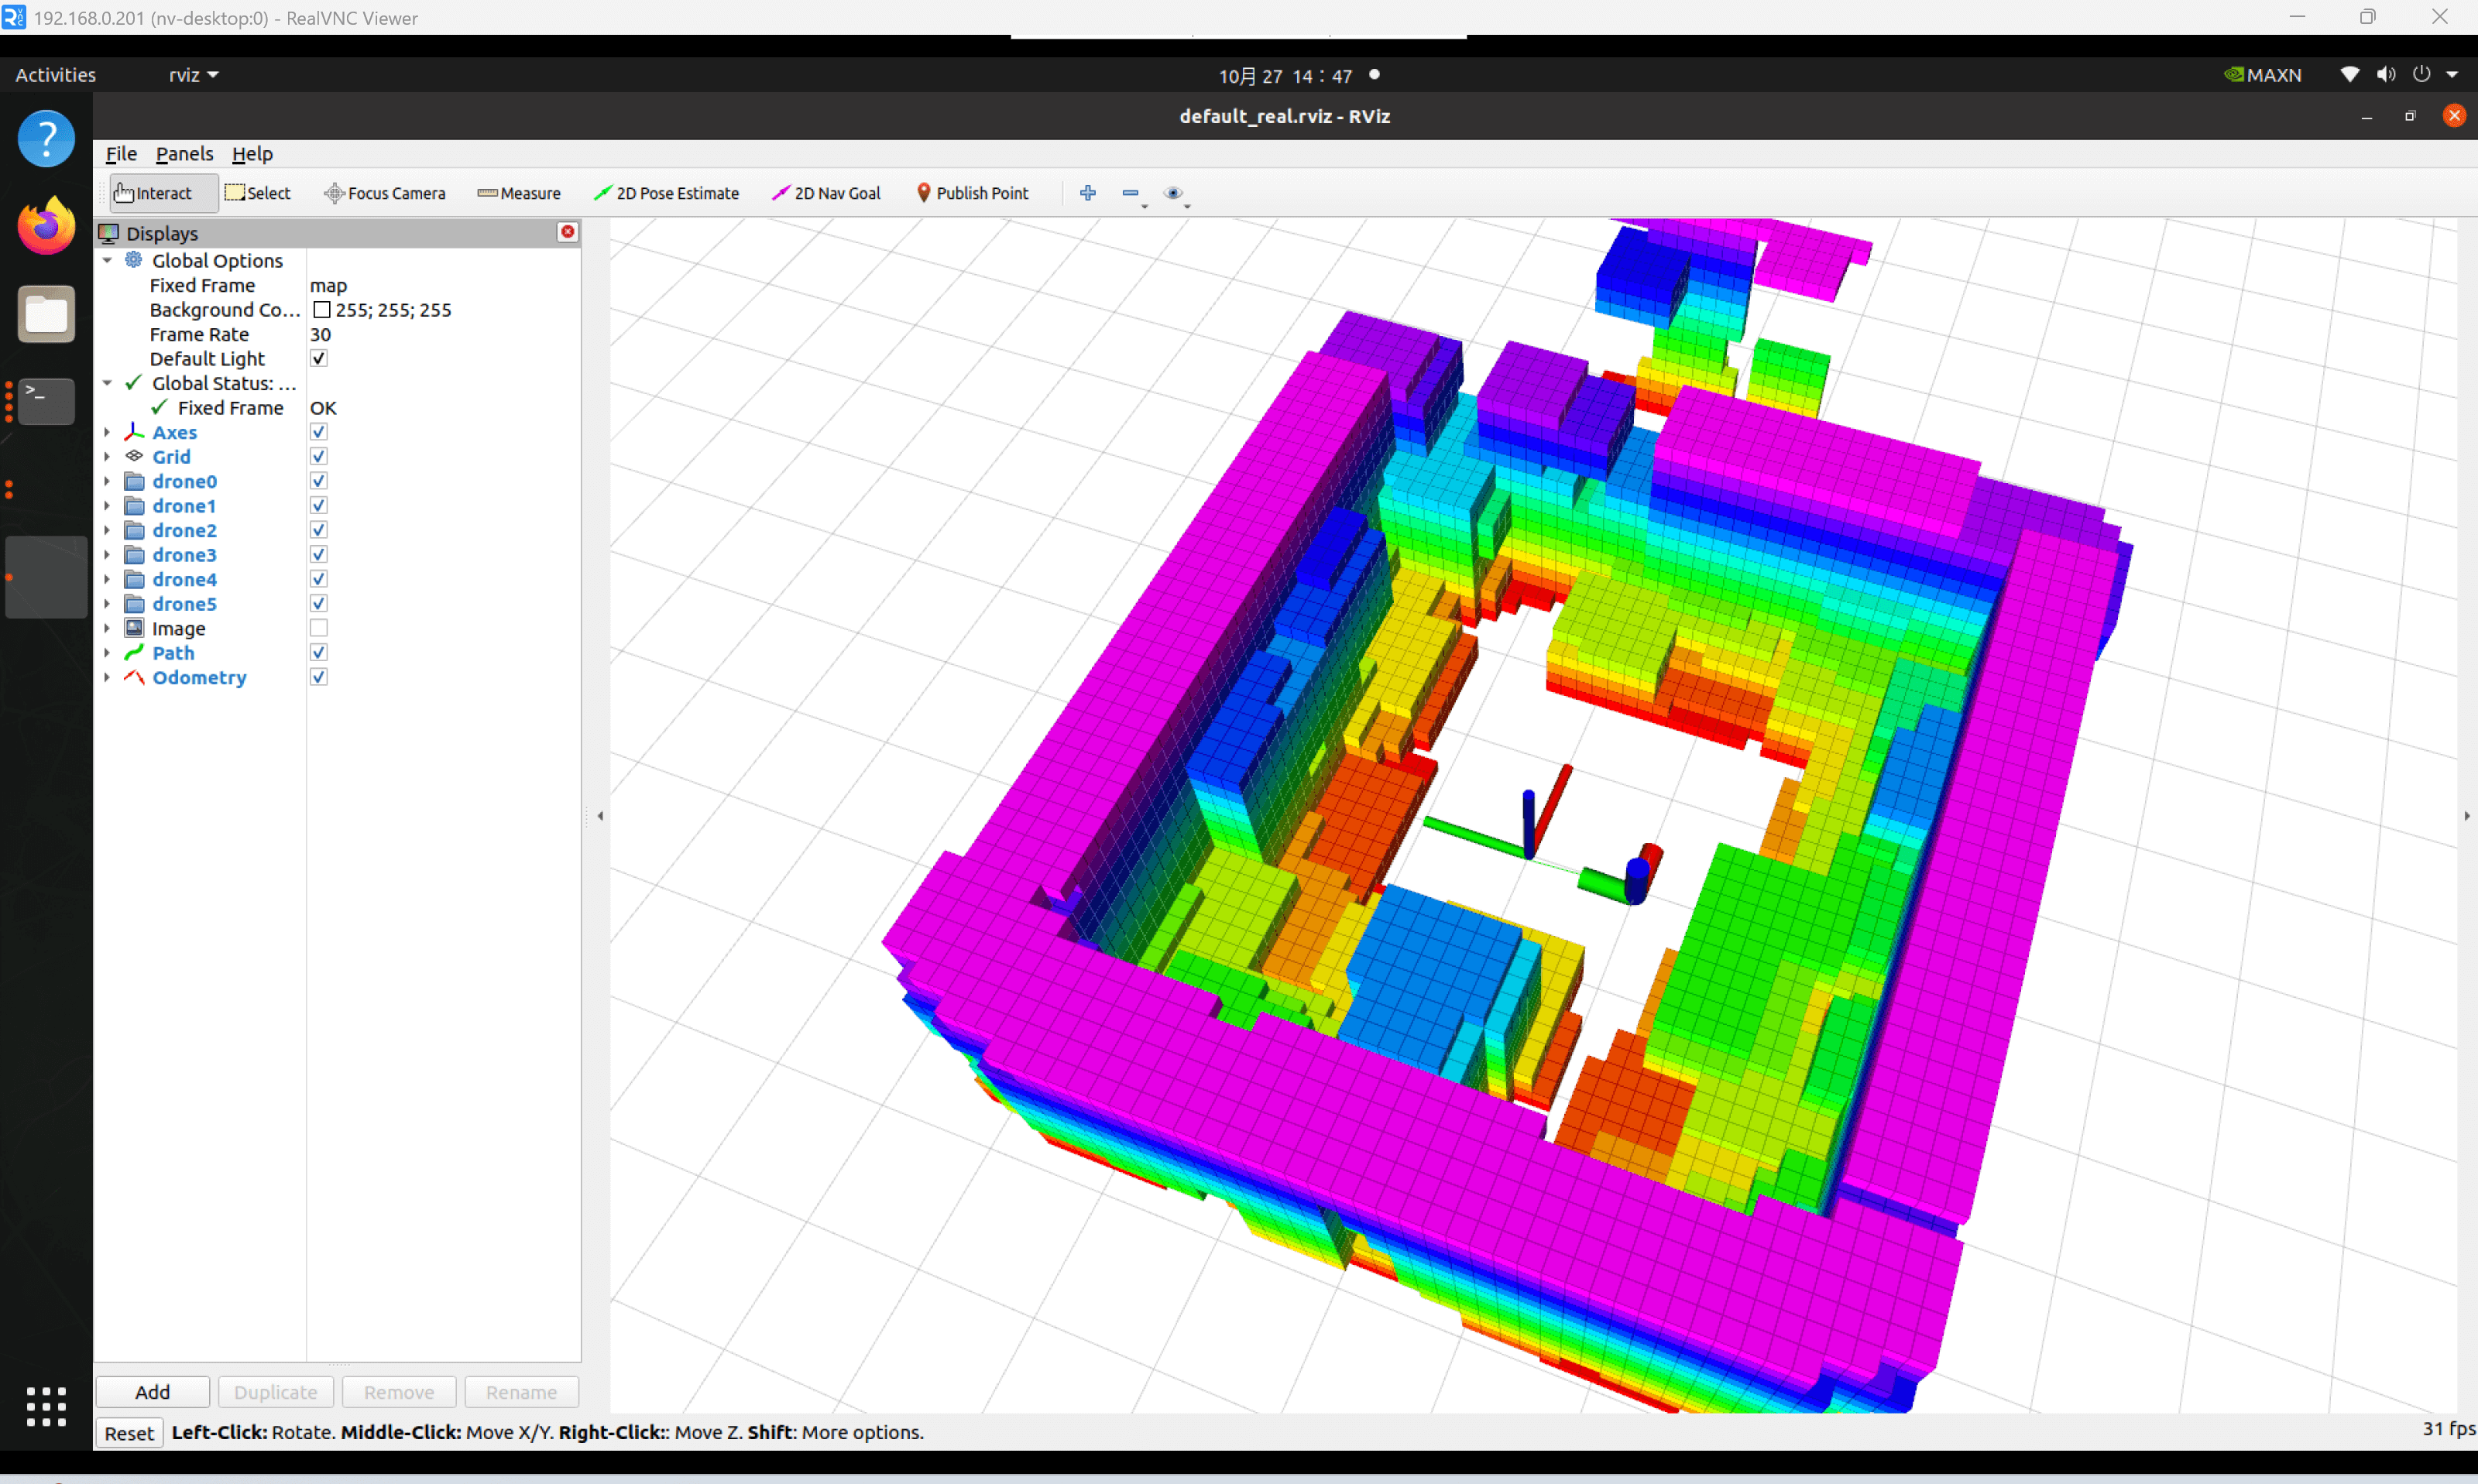This screenshot has height=1484, width=2478.
Task: Open the rviz application menu
Action: (x=194, y=75)
